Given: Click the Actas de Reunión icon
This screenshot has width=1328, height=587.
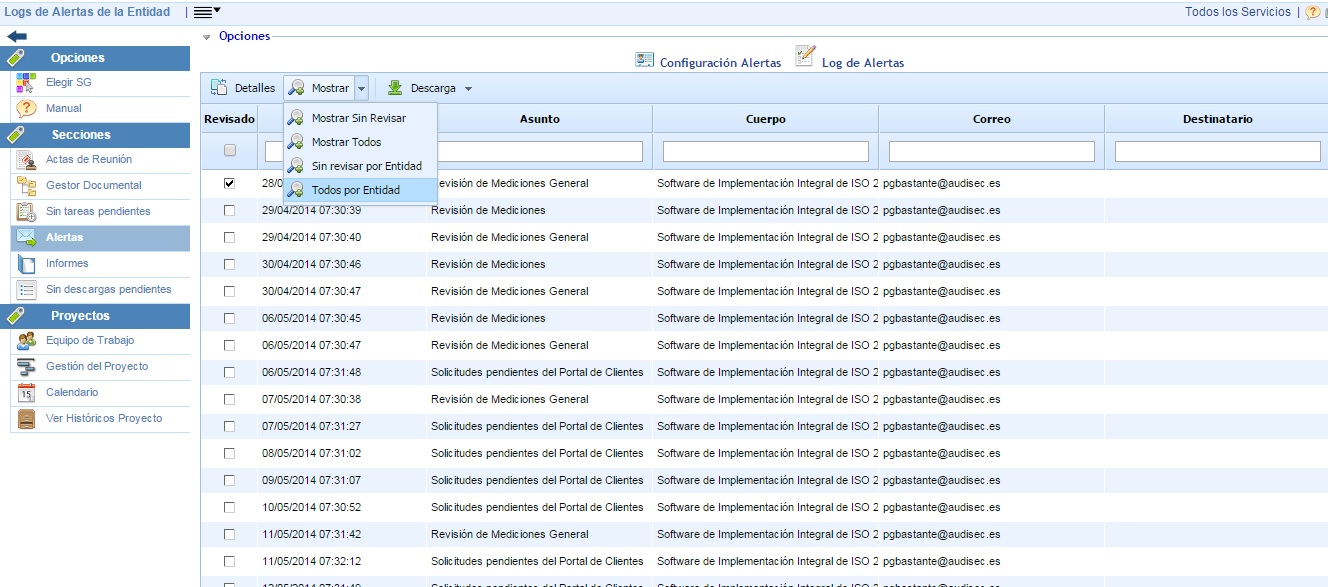Looking at the screenshot, I should [27, 160].
